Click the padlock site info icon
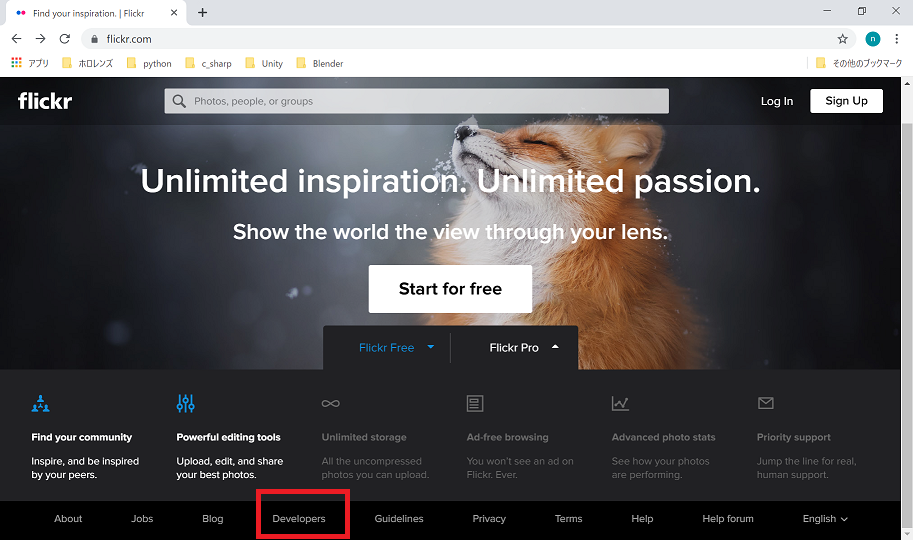 [x=94, y=39]
